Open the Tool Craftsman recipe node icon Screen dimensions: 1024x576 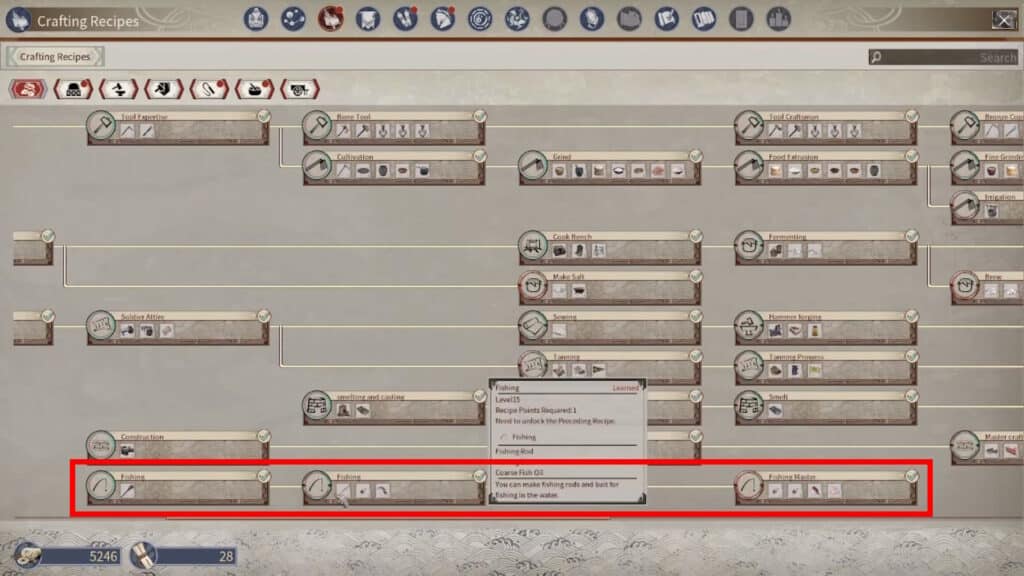click(x=749, y=125)
